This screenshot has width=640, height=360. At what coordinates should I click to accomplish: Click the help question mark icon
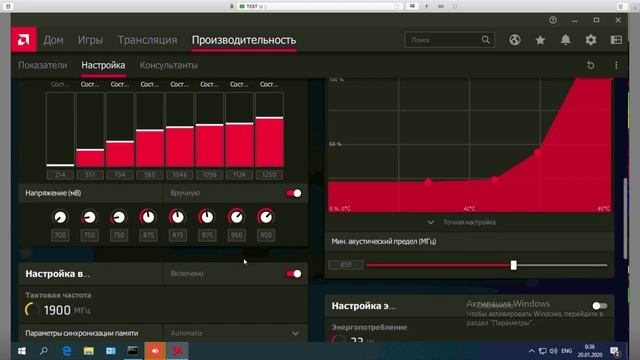pos(553,20)
